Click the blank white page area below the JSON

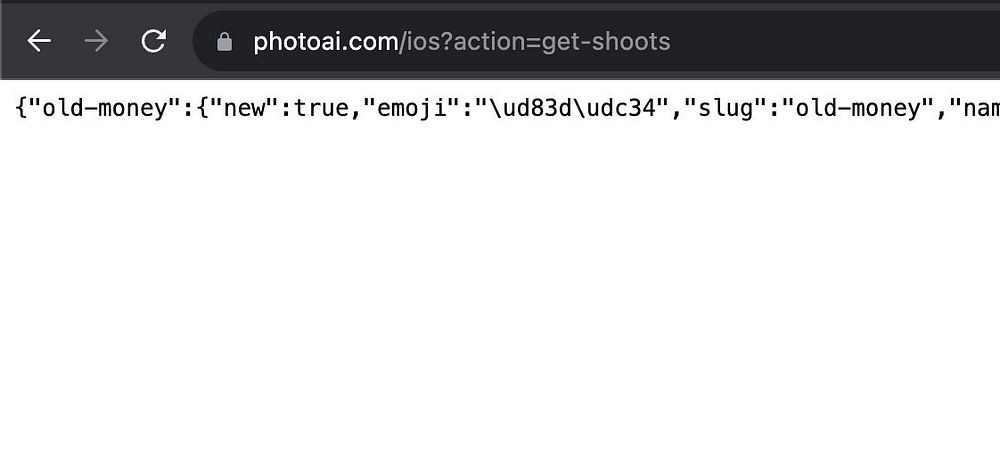click(x=500, y=300)
